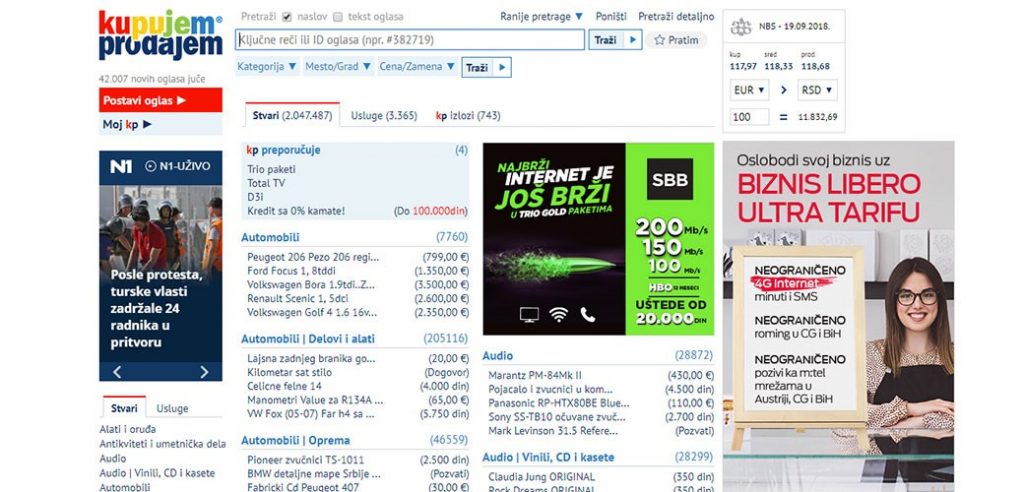Focus the keyword search input field
1024x492 pixels.
point(410,40)
